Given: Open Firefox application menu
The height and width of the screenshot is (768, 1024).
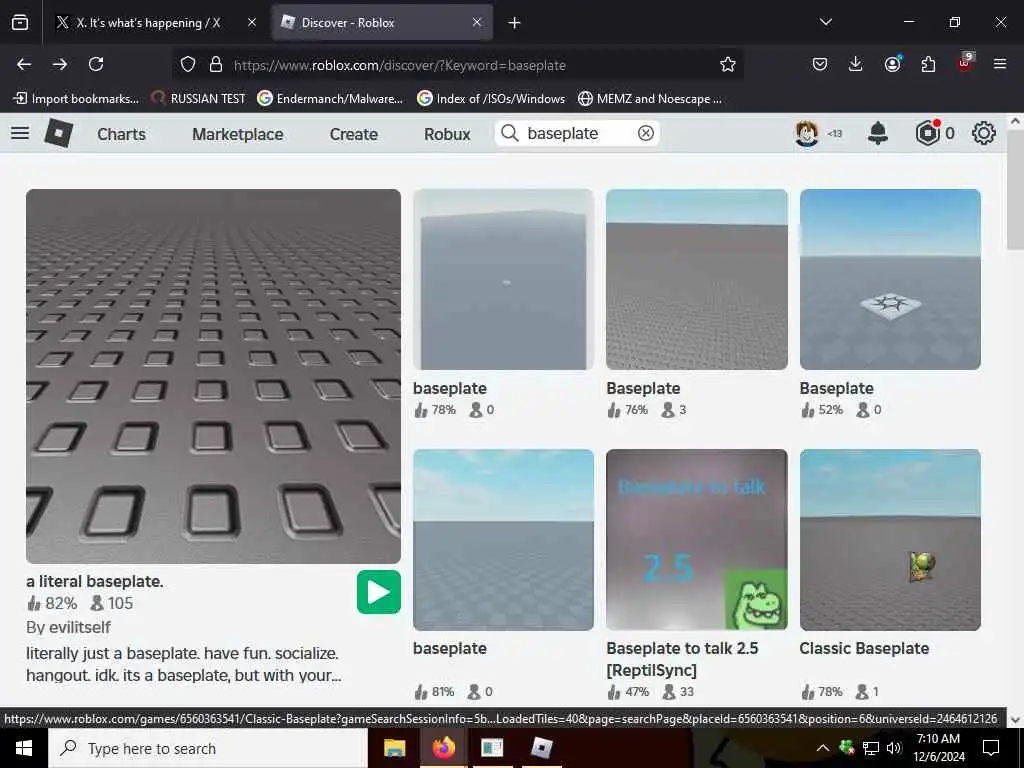Looking at the screenshot, I should click(1000, 64).
